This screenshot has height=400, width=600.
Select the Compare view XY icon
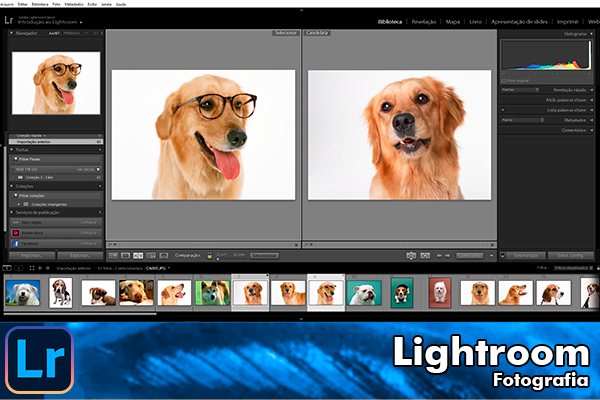[x=138, y=255]
